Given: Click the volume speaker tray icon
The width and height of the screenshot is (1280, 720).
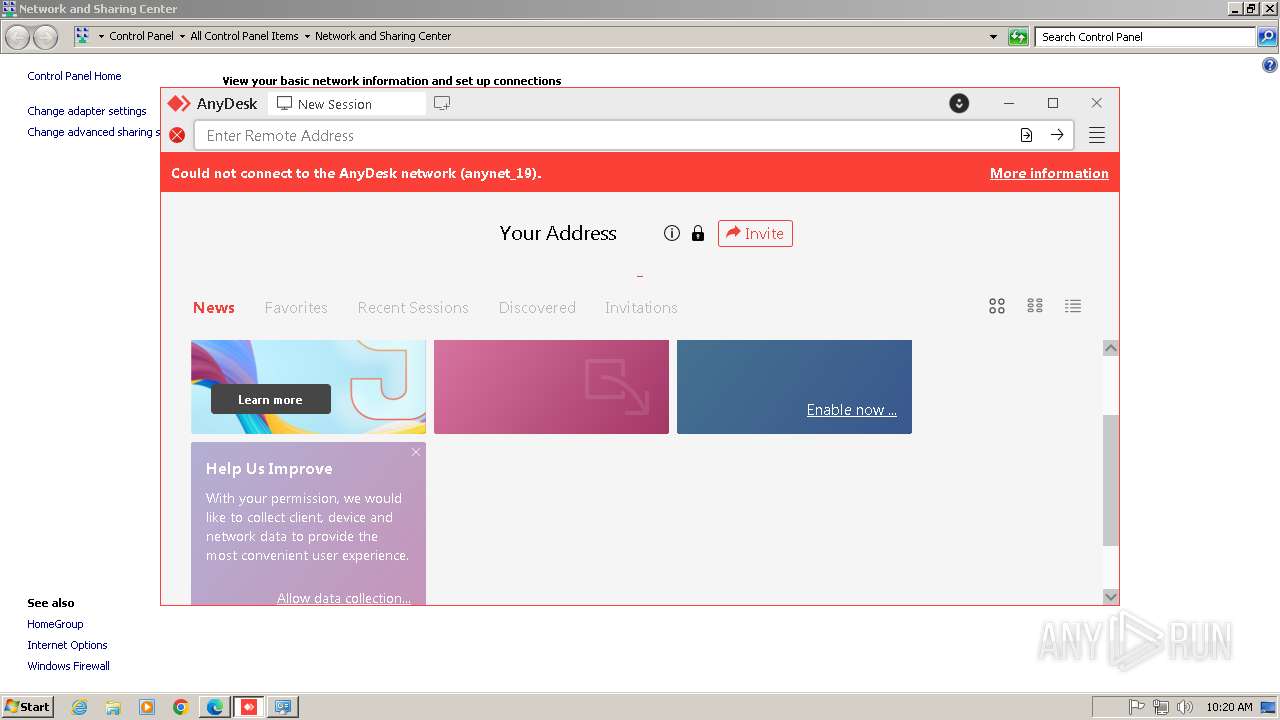Looking at the screenshot, I should pos(1185,707).
